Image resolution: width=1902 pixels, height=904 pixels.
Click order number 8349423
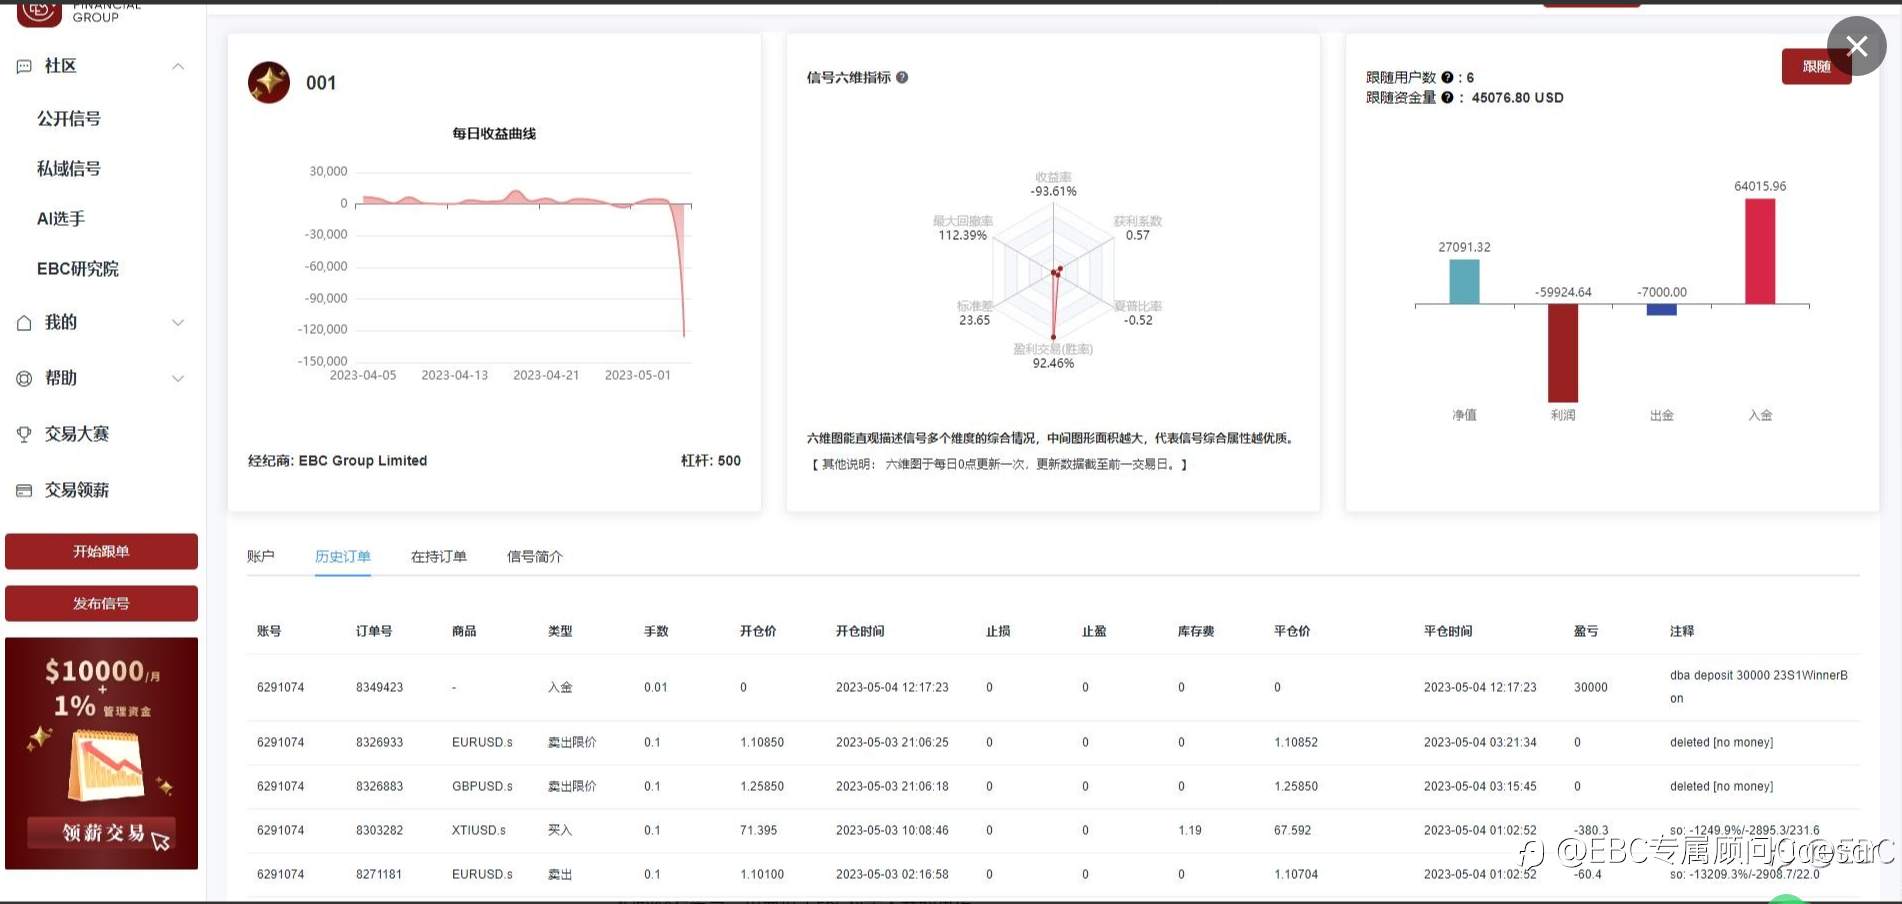click(380, 687)
